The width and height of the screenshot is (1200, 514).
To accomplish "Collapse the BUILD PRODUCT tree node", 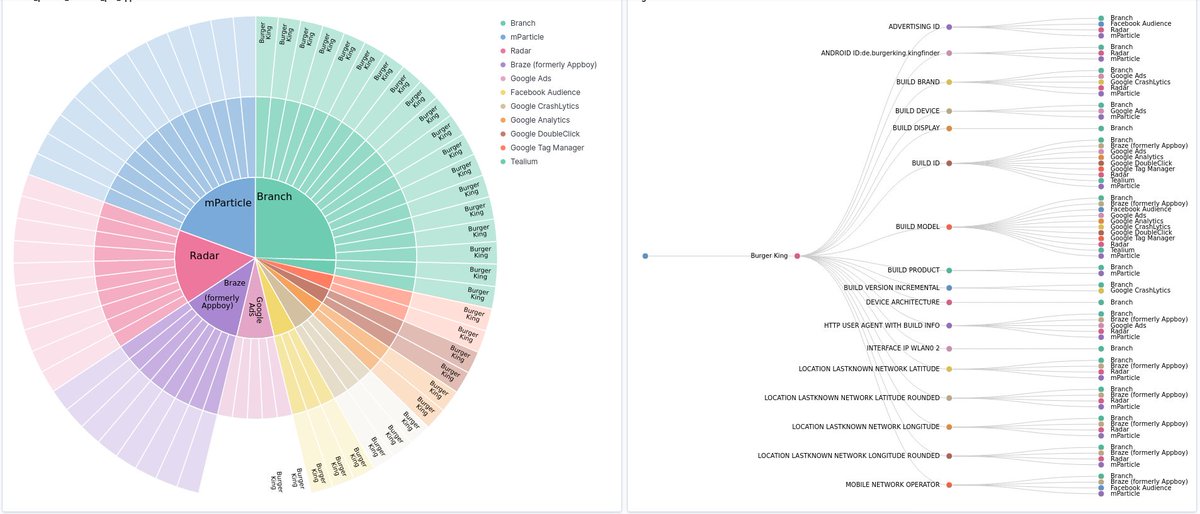I will (949, 270).
